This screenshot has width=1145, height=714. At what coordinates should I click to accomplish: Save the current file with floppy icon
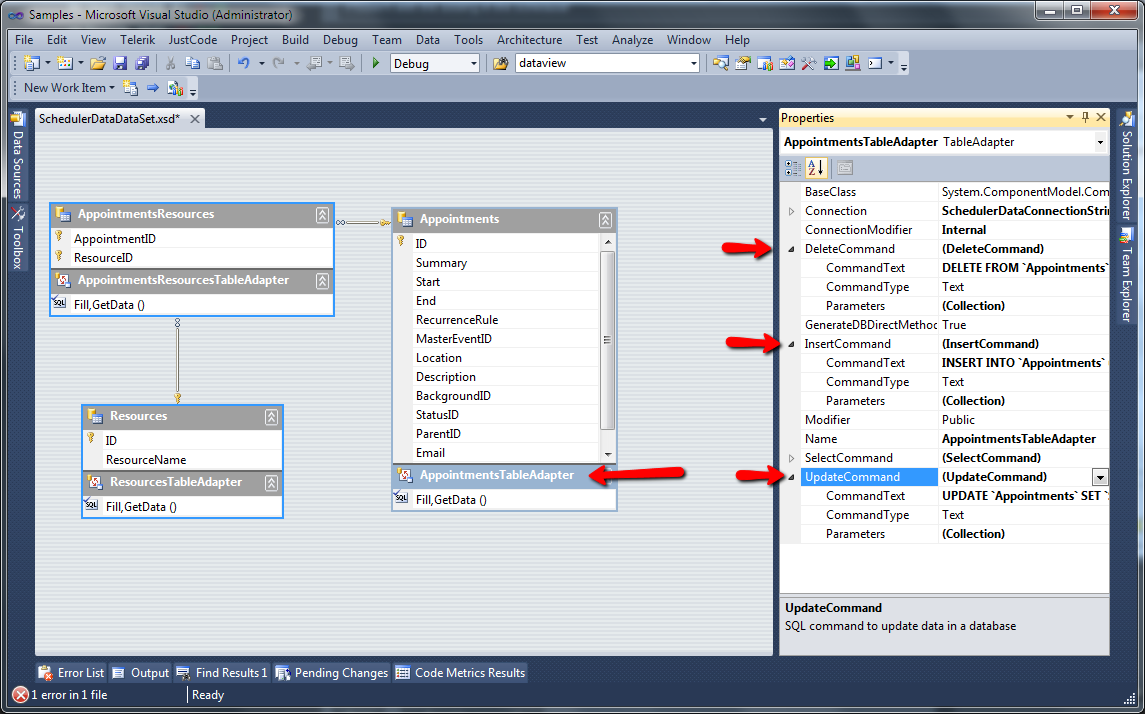(x=120, y=64)
